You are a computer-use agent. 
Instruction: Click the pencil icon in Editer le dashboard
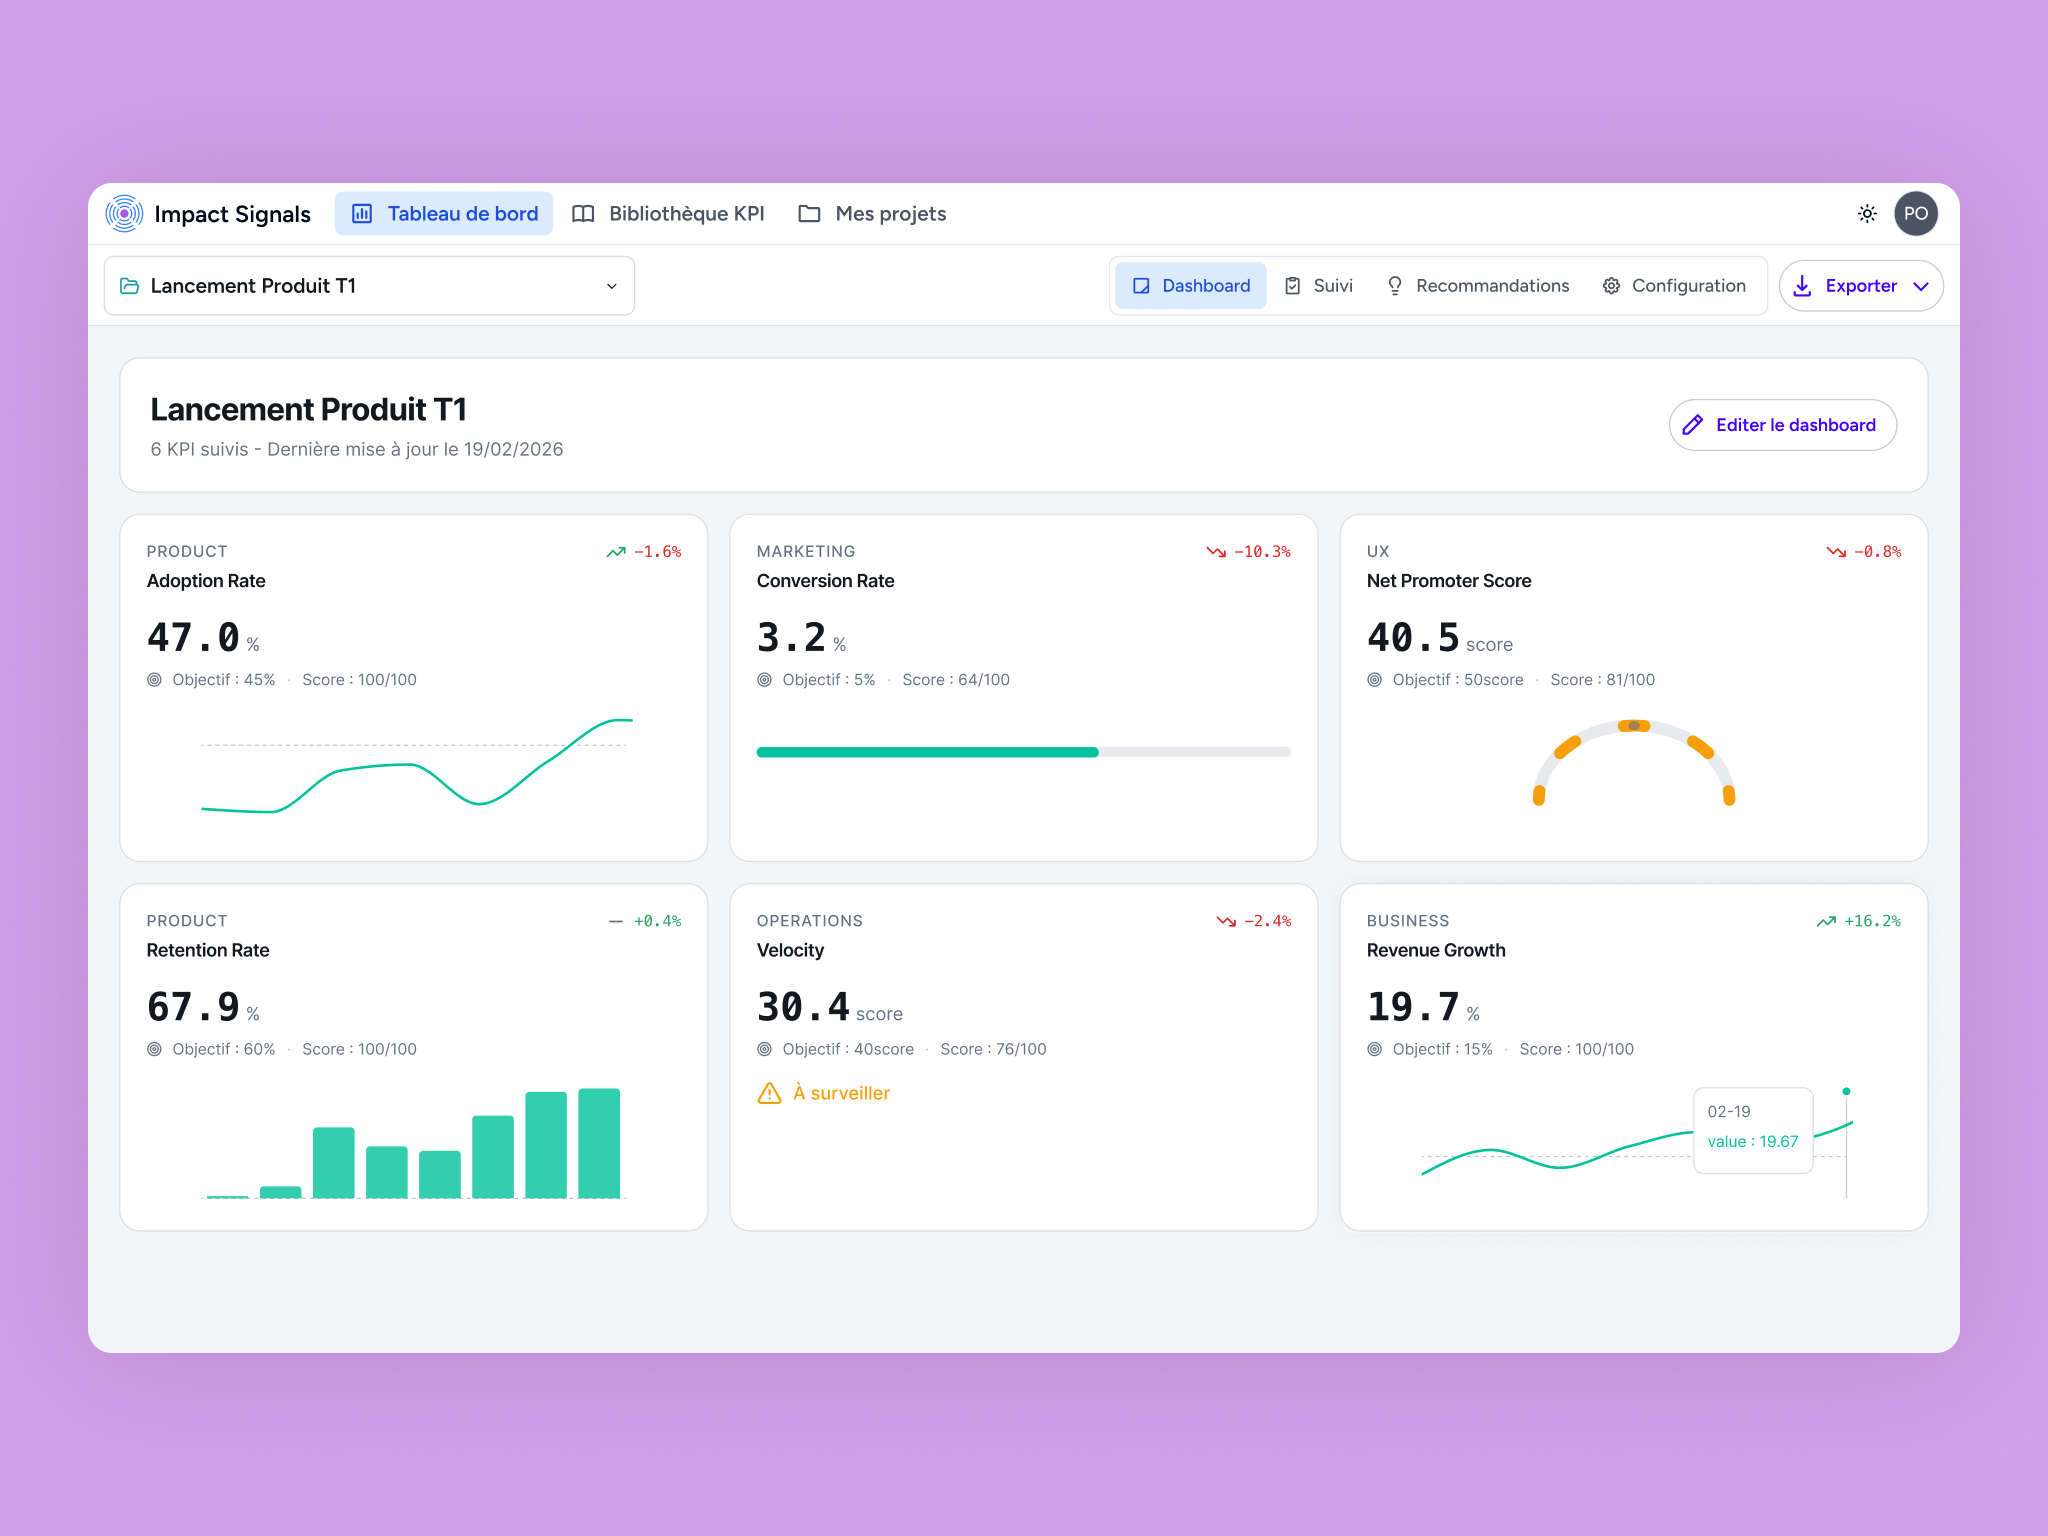[x=1692, y=425]
